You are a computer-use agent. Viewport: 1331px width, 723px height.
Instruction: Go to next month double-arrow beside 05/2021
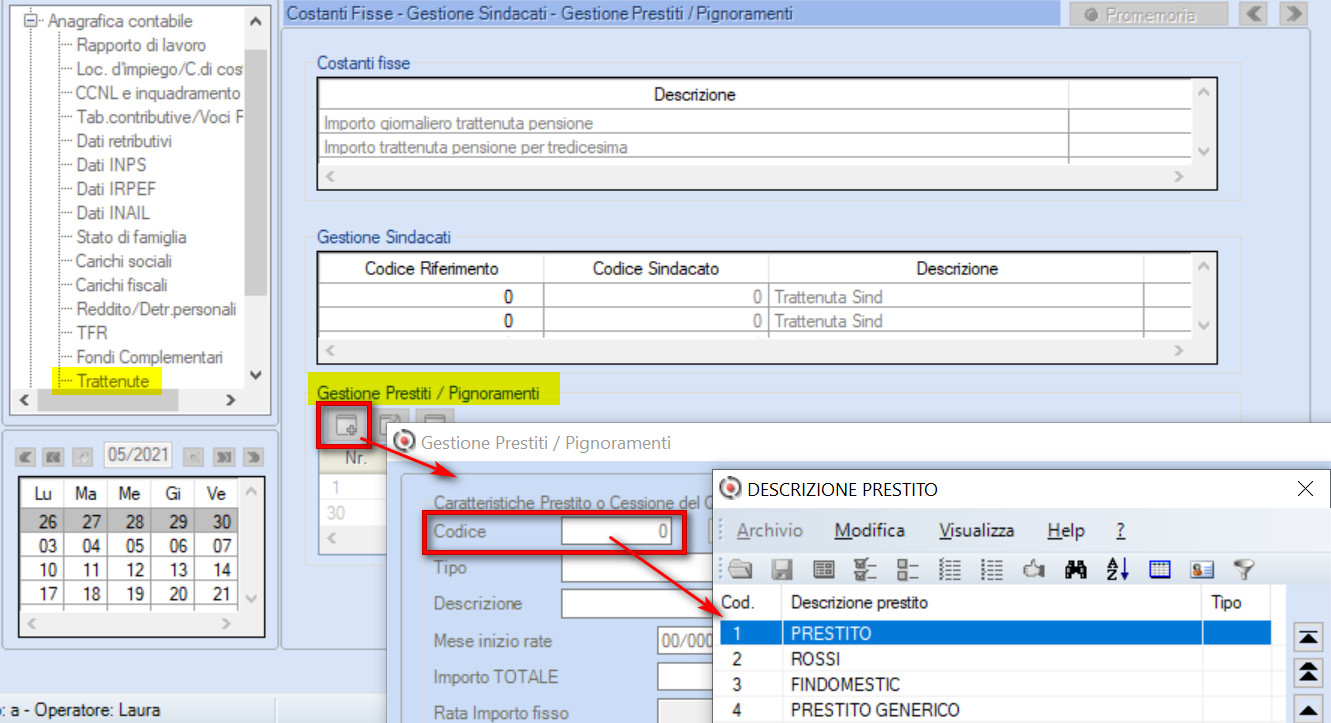click(x=223, y=457)
